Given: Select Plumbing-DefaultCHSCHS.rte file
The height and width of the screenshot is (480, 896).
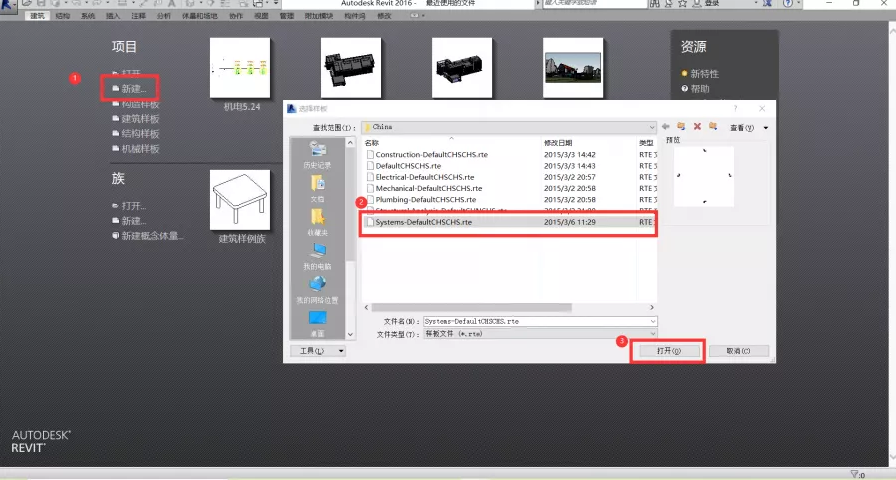Looking at the screenshot, I should pyautogui.click(x=426, y=199).
